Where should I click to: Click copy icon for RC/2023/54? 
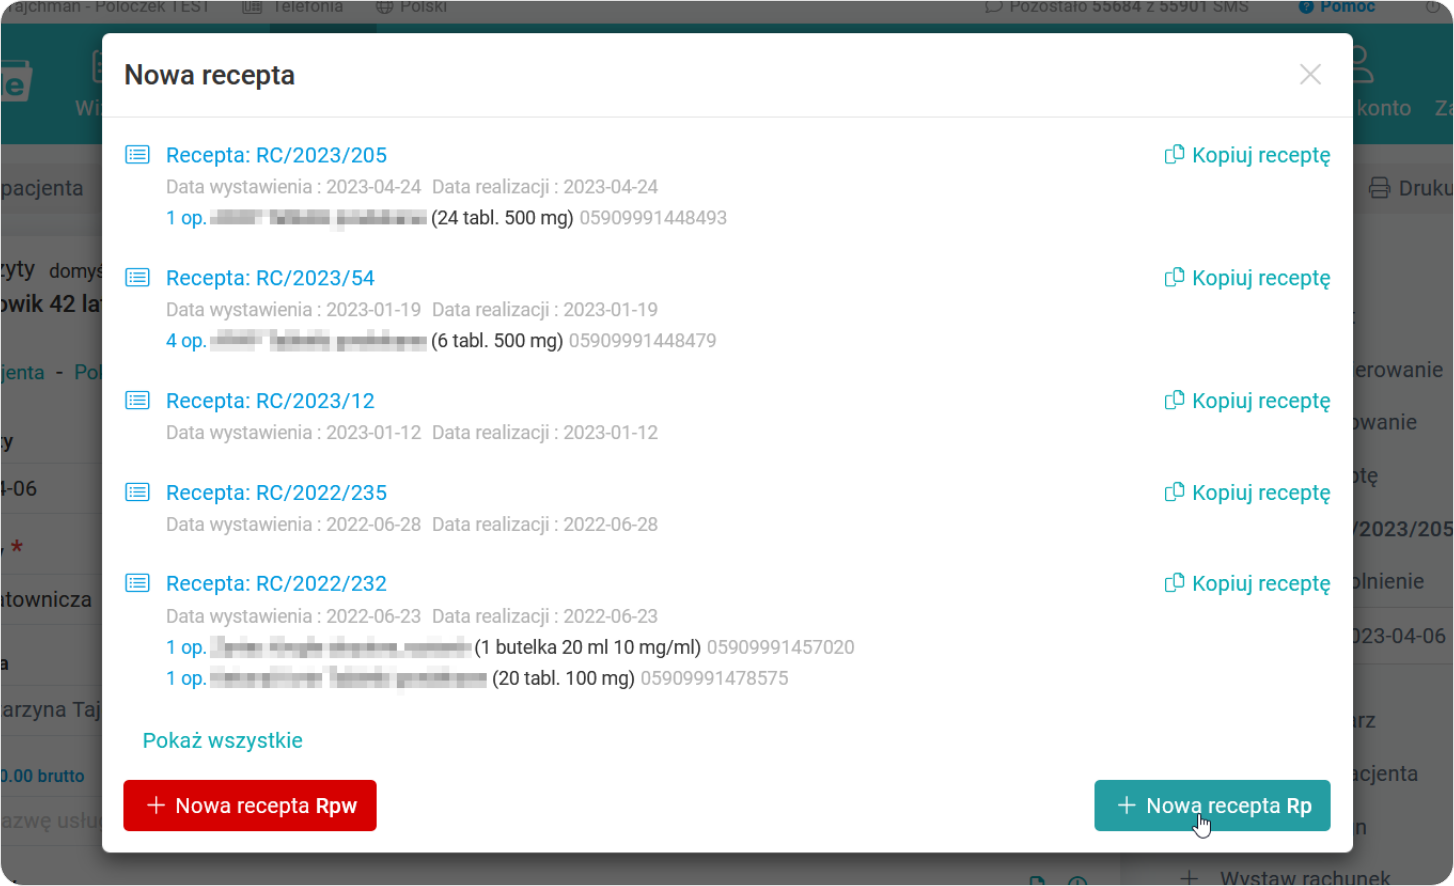click(x=1175, y=278)
